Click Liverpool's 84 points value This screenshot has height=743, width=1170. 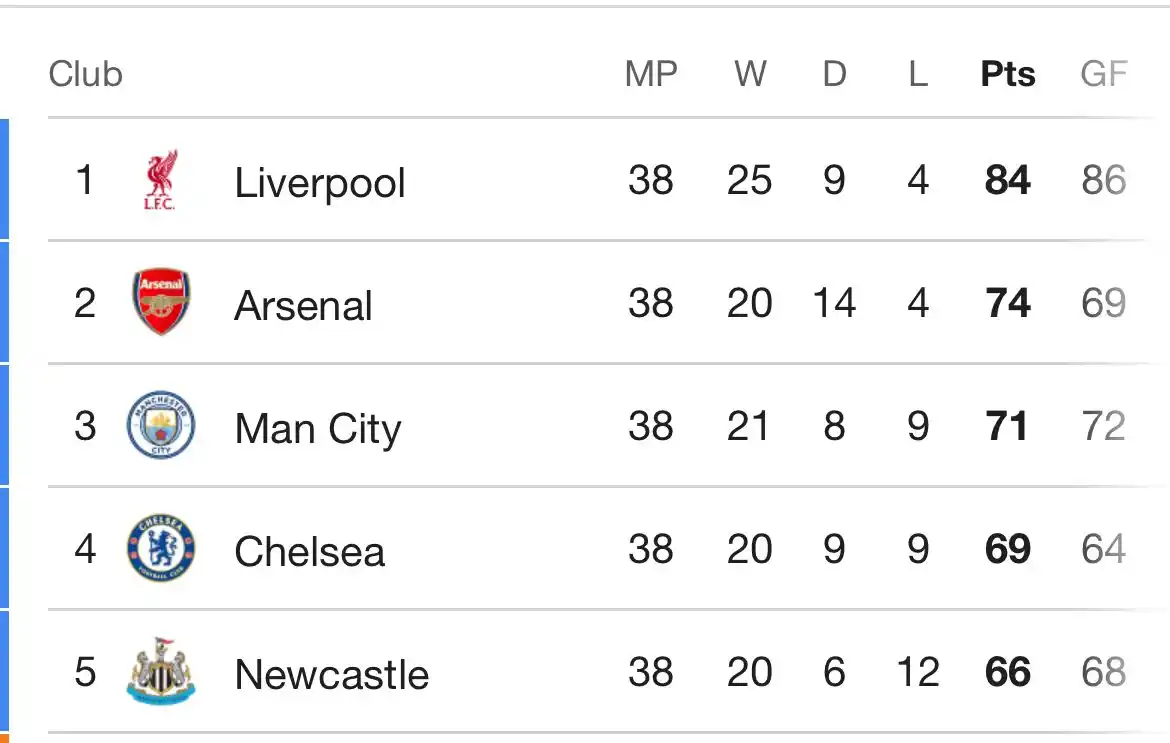pos(1008,180)
